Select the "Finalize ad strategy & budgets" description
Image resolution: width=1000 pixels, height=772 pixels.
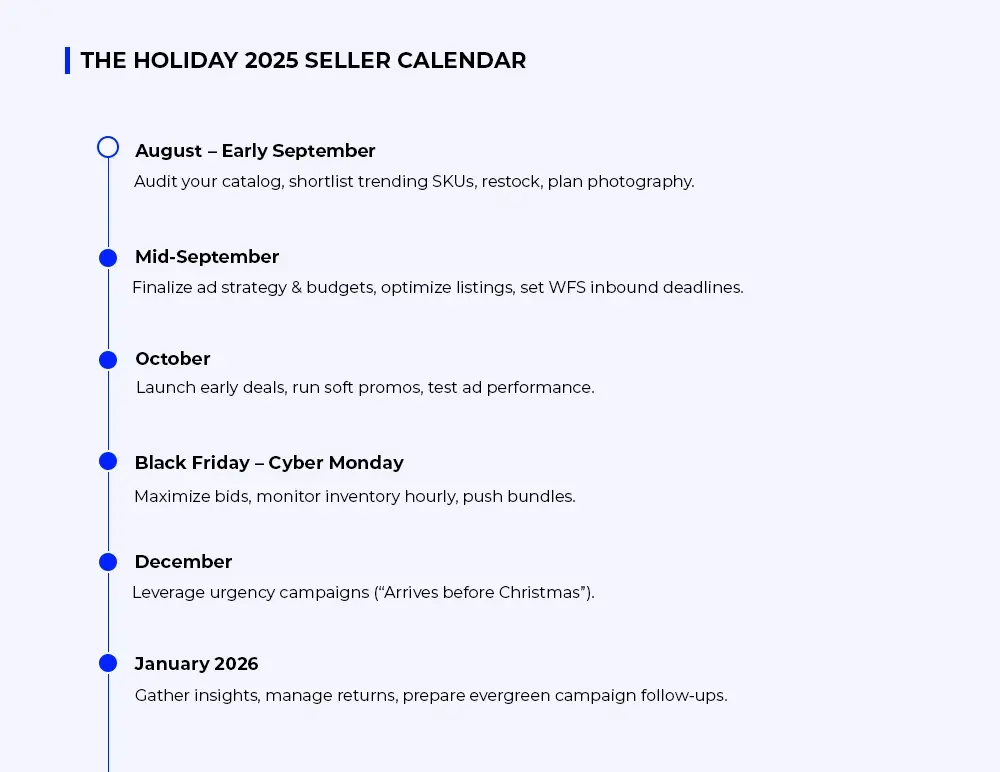(x=437, y=288)
